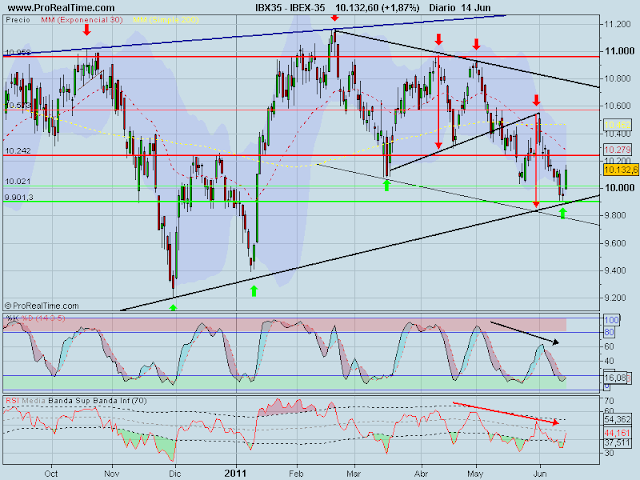
Task: Click the www.ProRealTime.com header text
Action: tap(61, 7)
